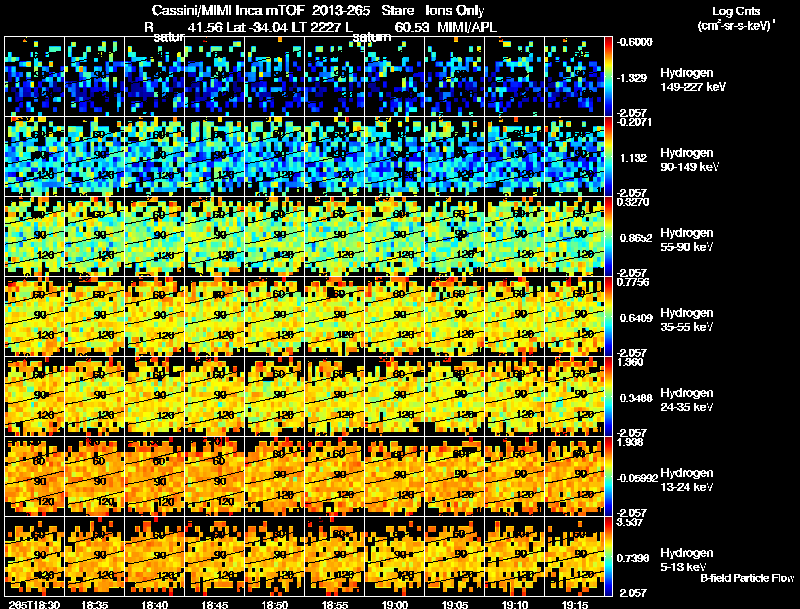Click the 'Ions Only' text in the header
The width and height of the screenshot is (800, 609).
click(455, 10)
